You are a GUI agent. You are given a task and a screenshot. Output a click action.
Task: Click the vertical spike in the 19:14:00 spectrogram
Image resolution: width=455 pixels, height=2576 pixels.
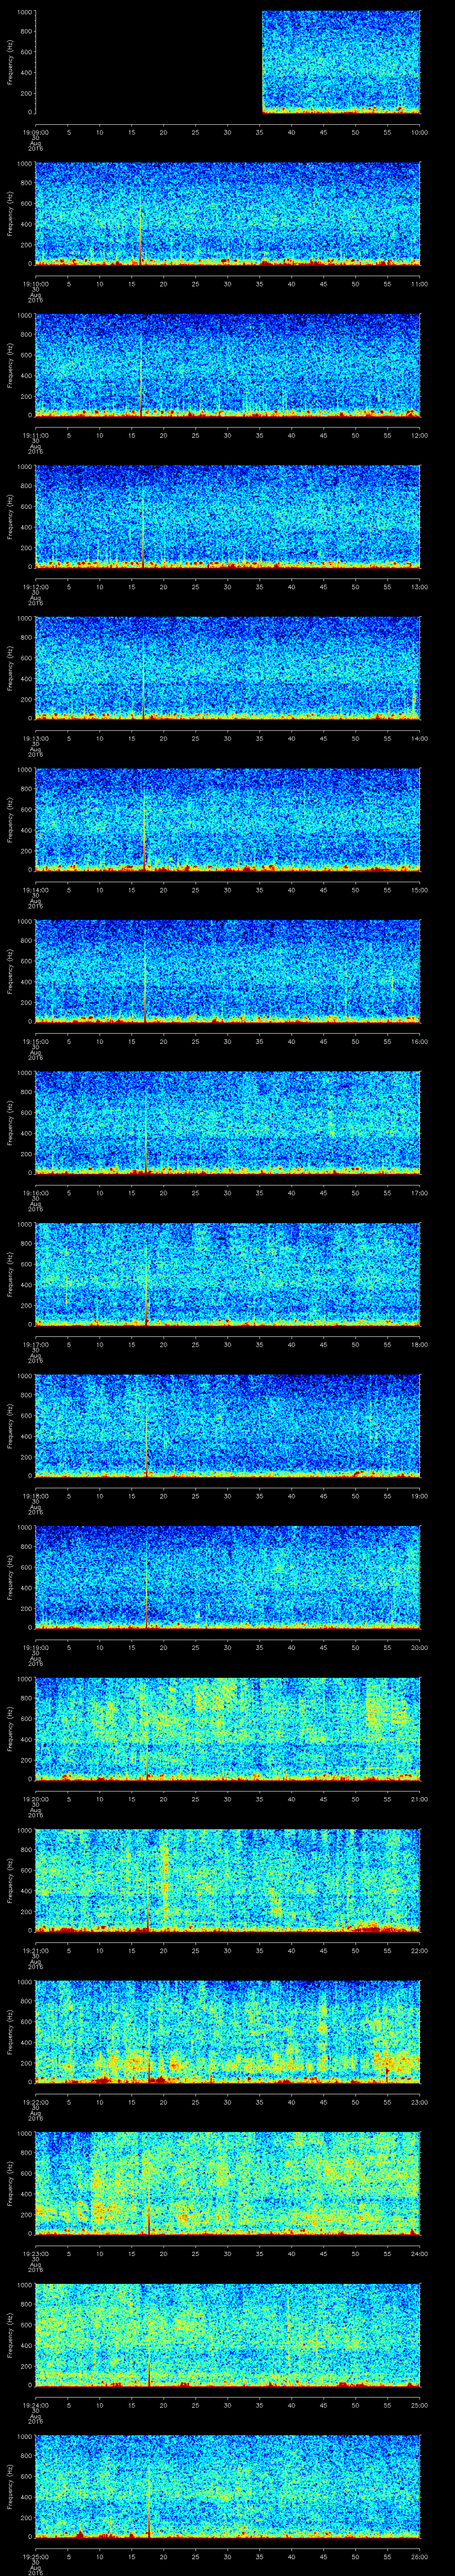(145, 830)
